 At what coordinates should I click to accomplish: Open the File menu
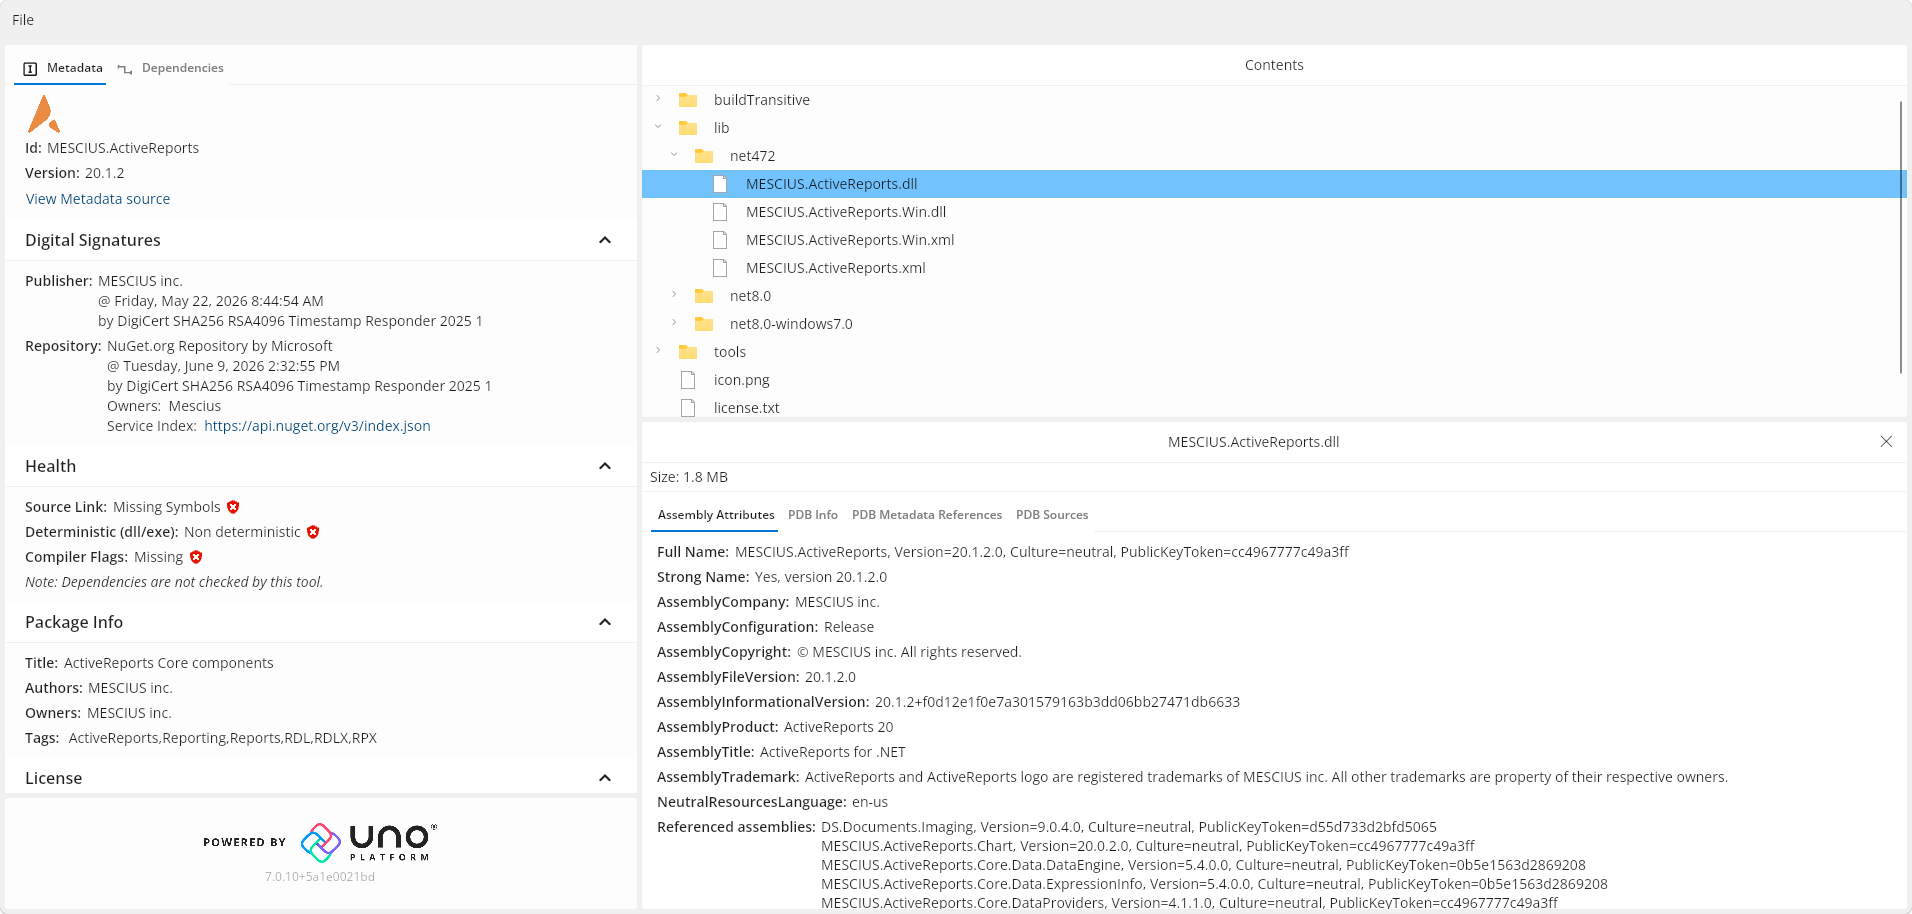pos(23,20)
